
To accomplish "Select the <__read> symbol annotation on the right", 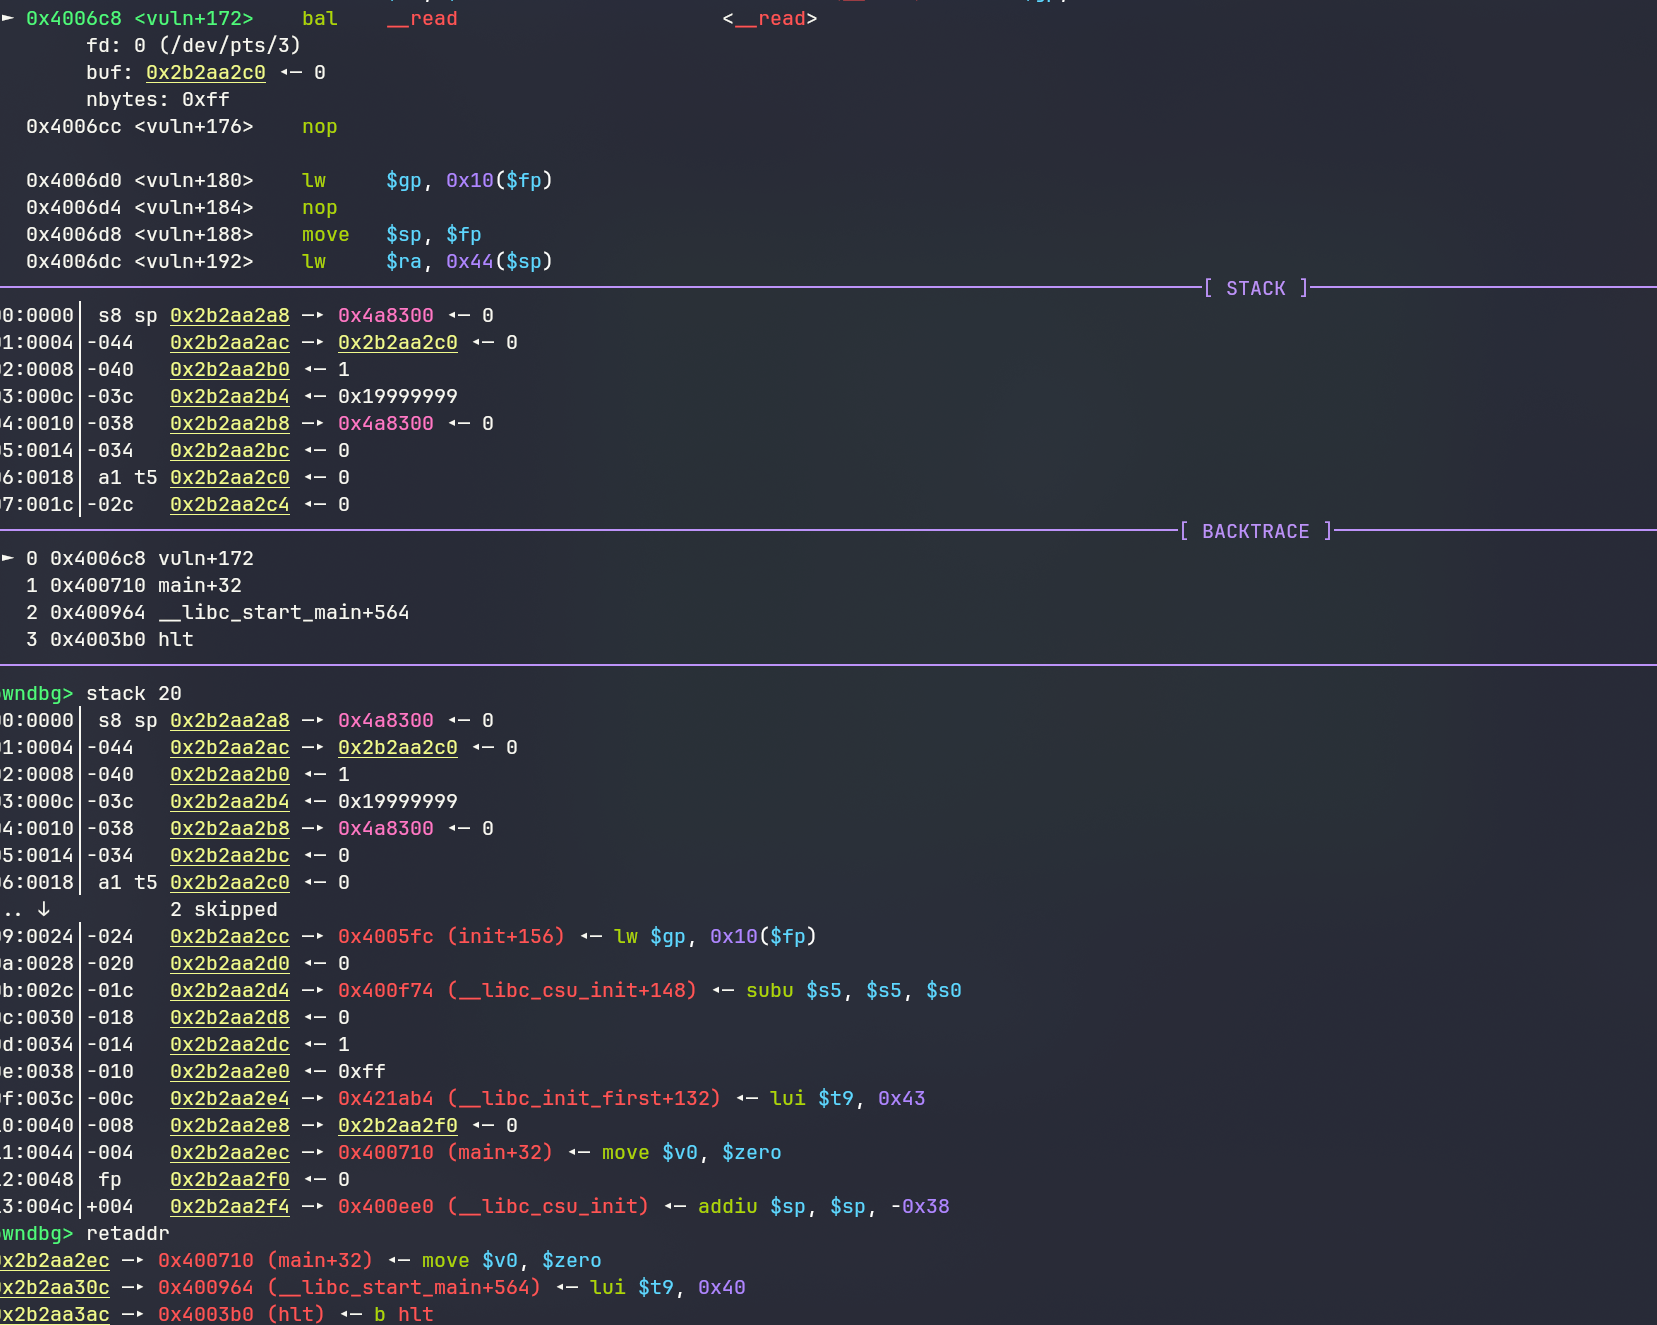I will pos(770,19).
